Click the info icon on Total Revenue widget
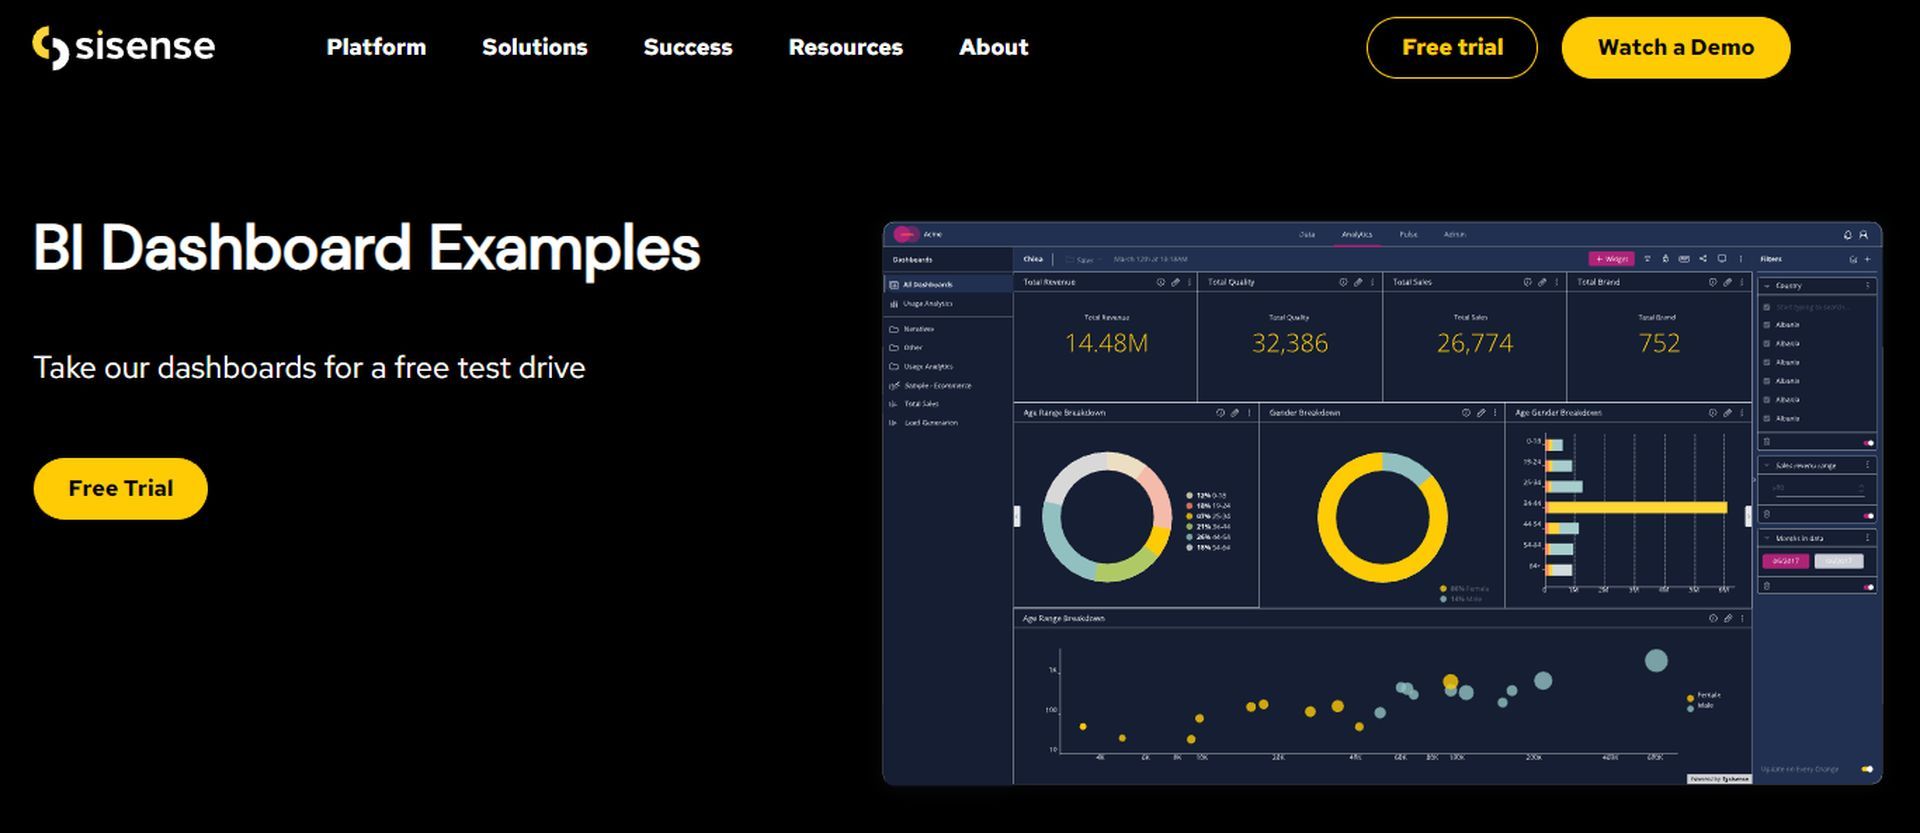This screenshot has width=1920, height=833. pos(1161,283)
